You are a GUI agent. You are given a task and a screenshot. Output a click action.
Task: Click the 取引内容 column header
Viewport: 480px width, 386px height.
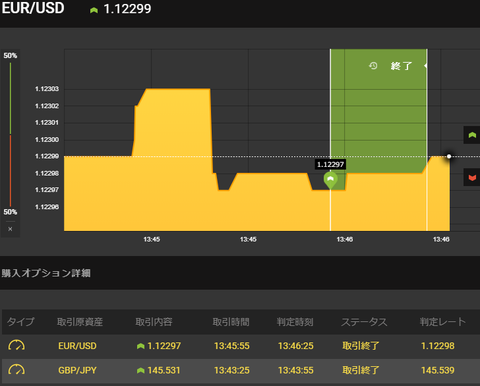click(154, 322)
